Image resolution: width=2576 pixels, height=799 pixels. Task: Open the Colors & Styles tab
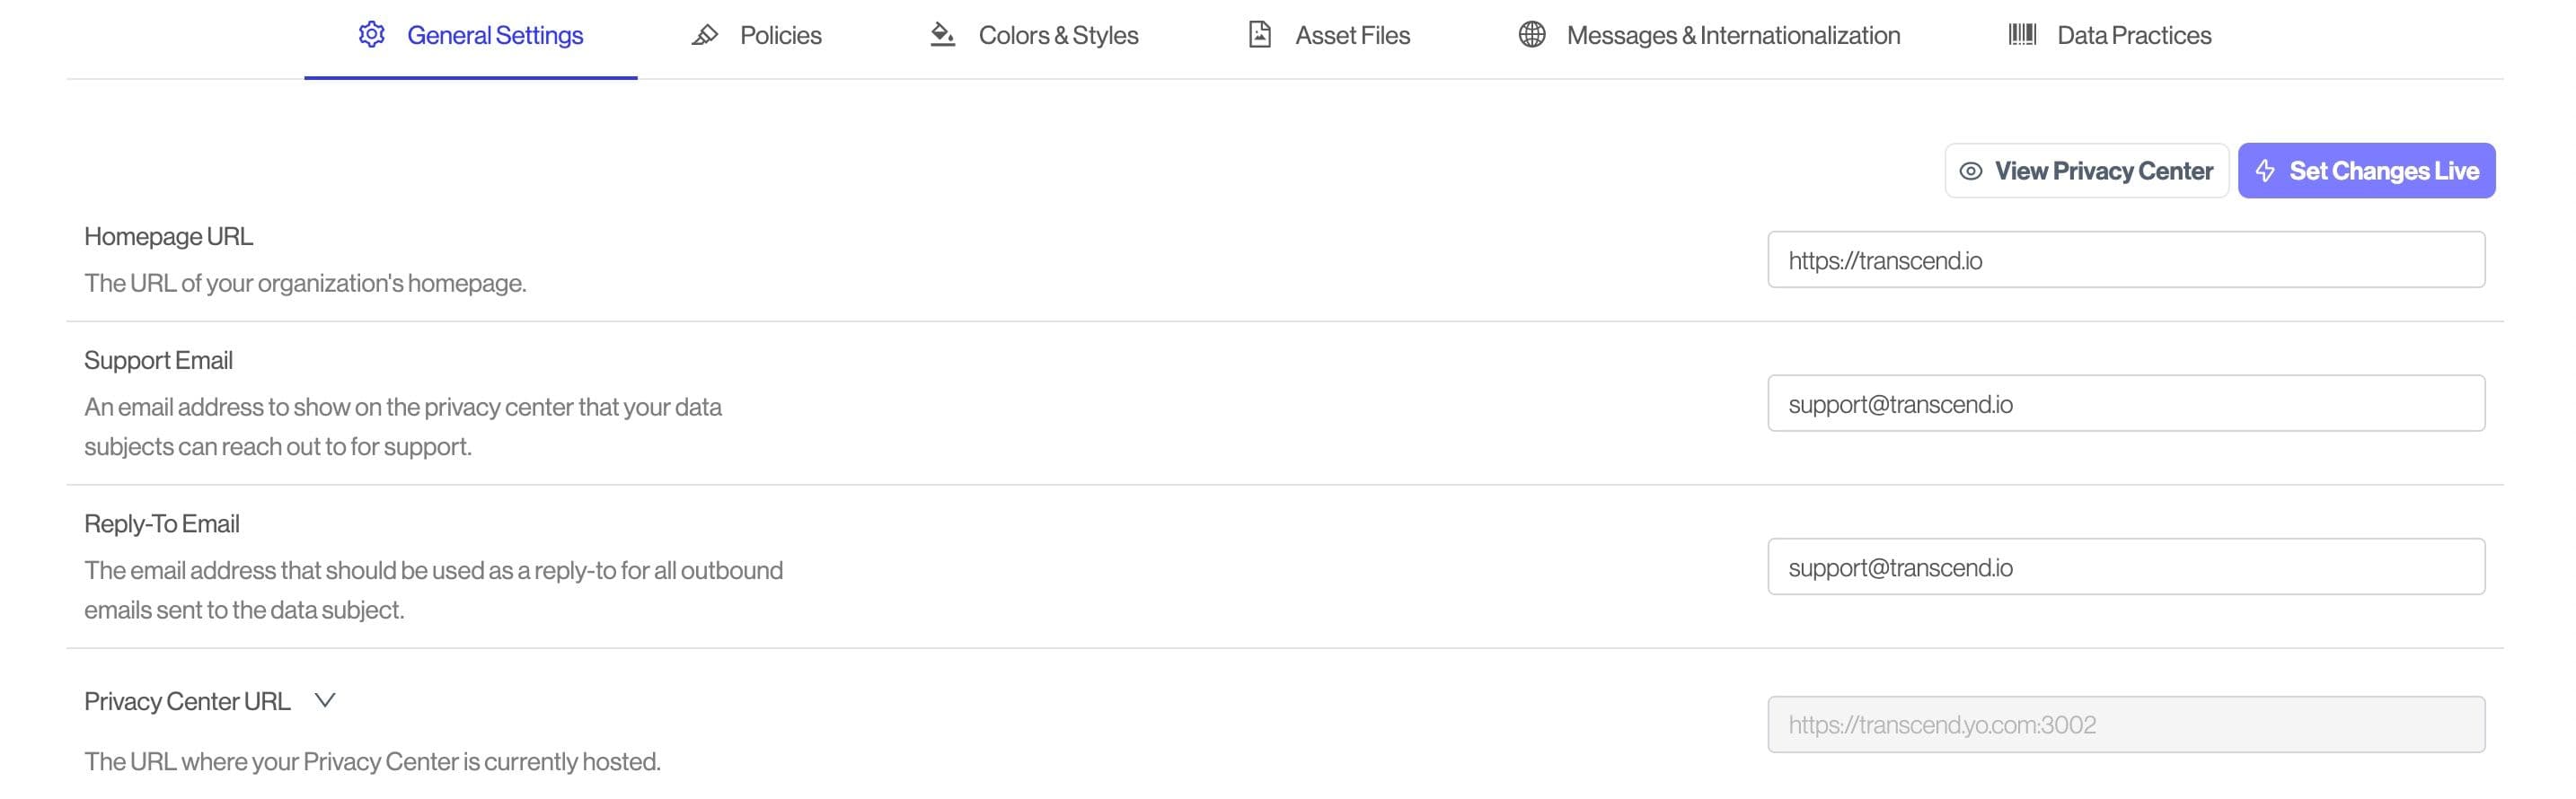[1058, 36]
